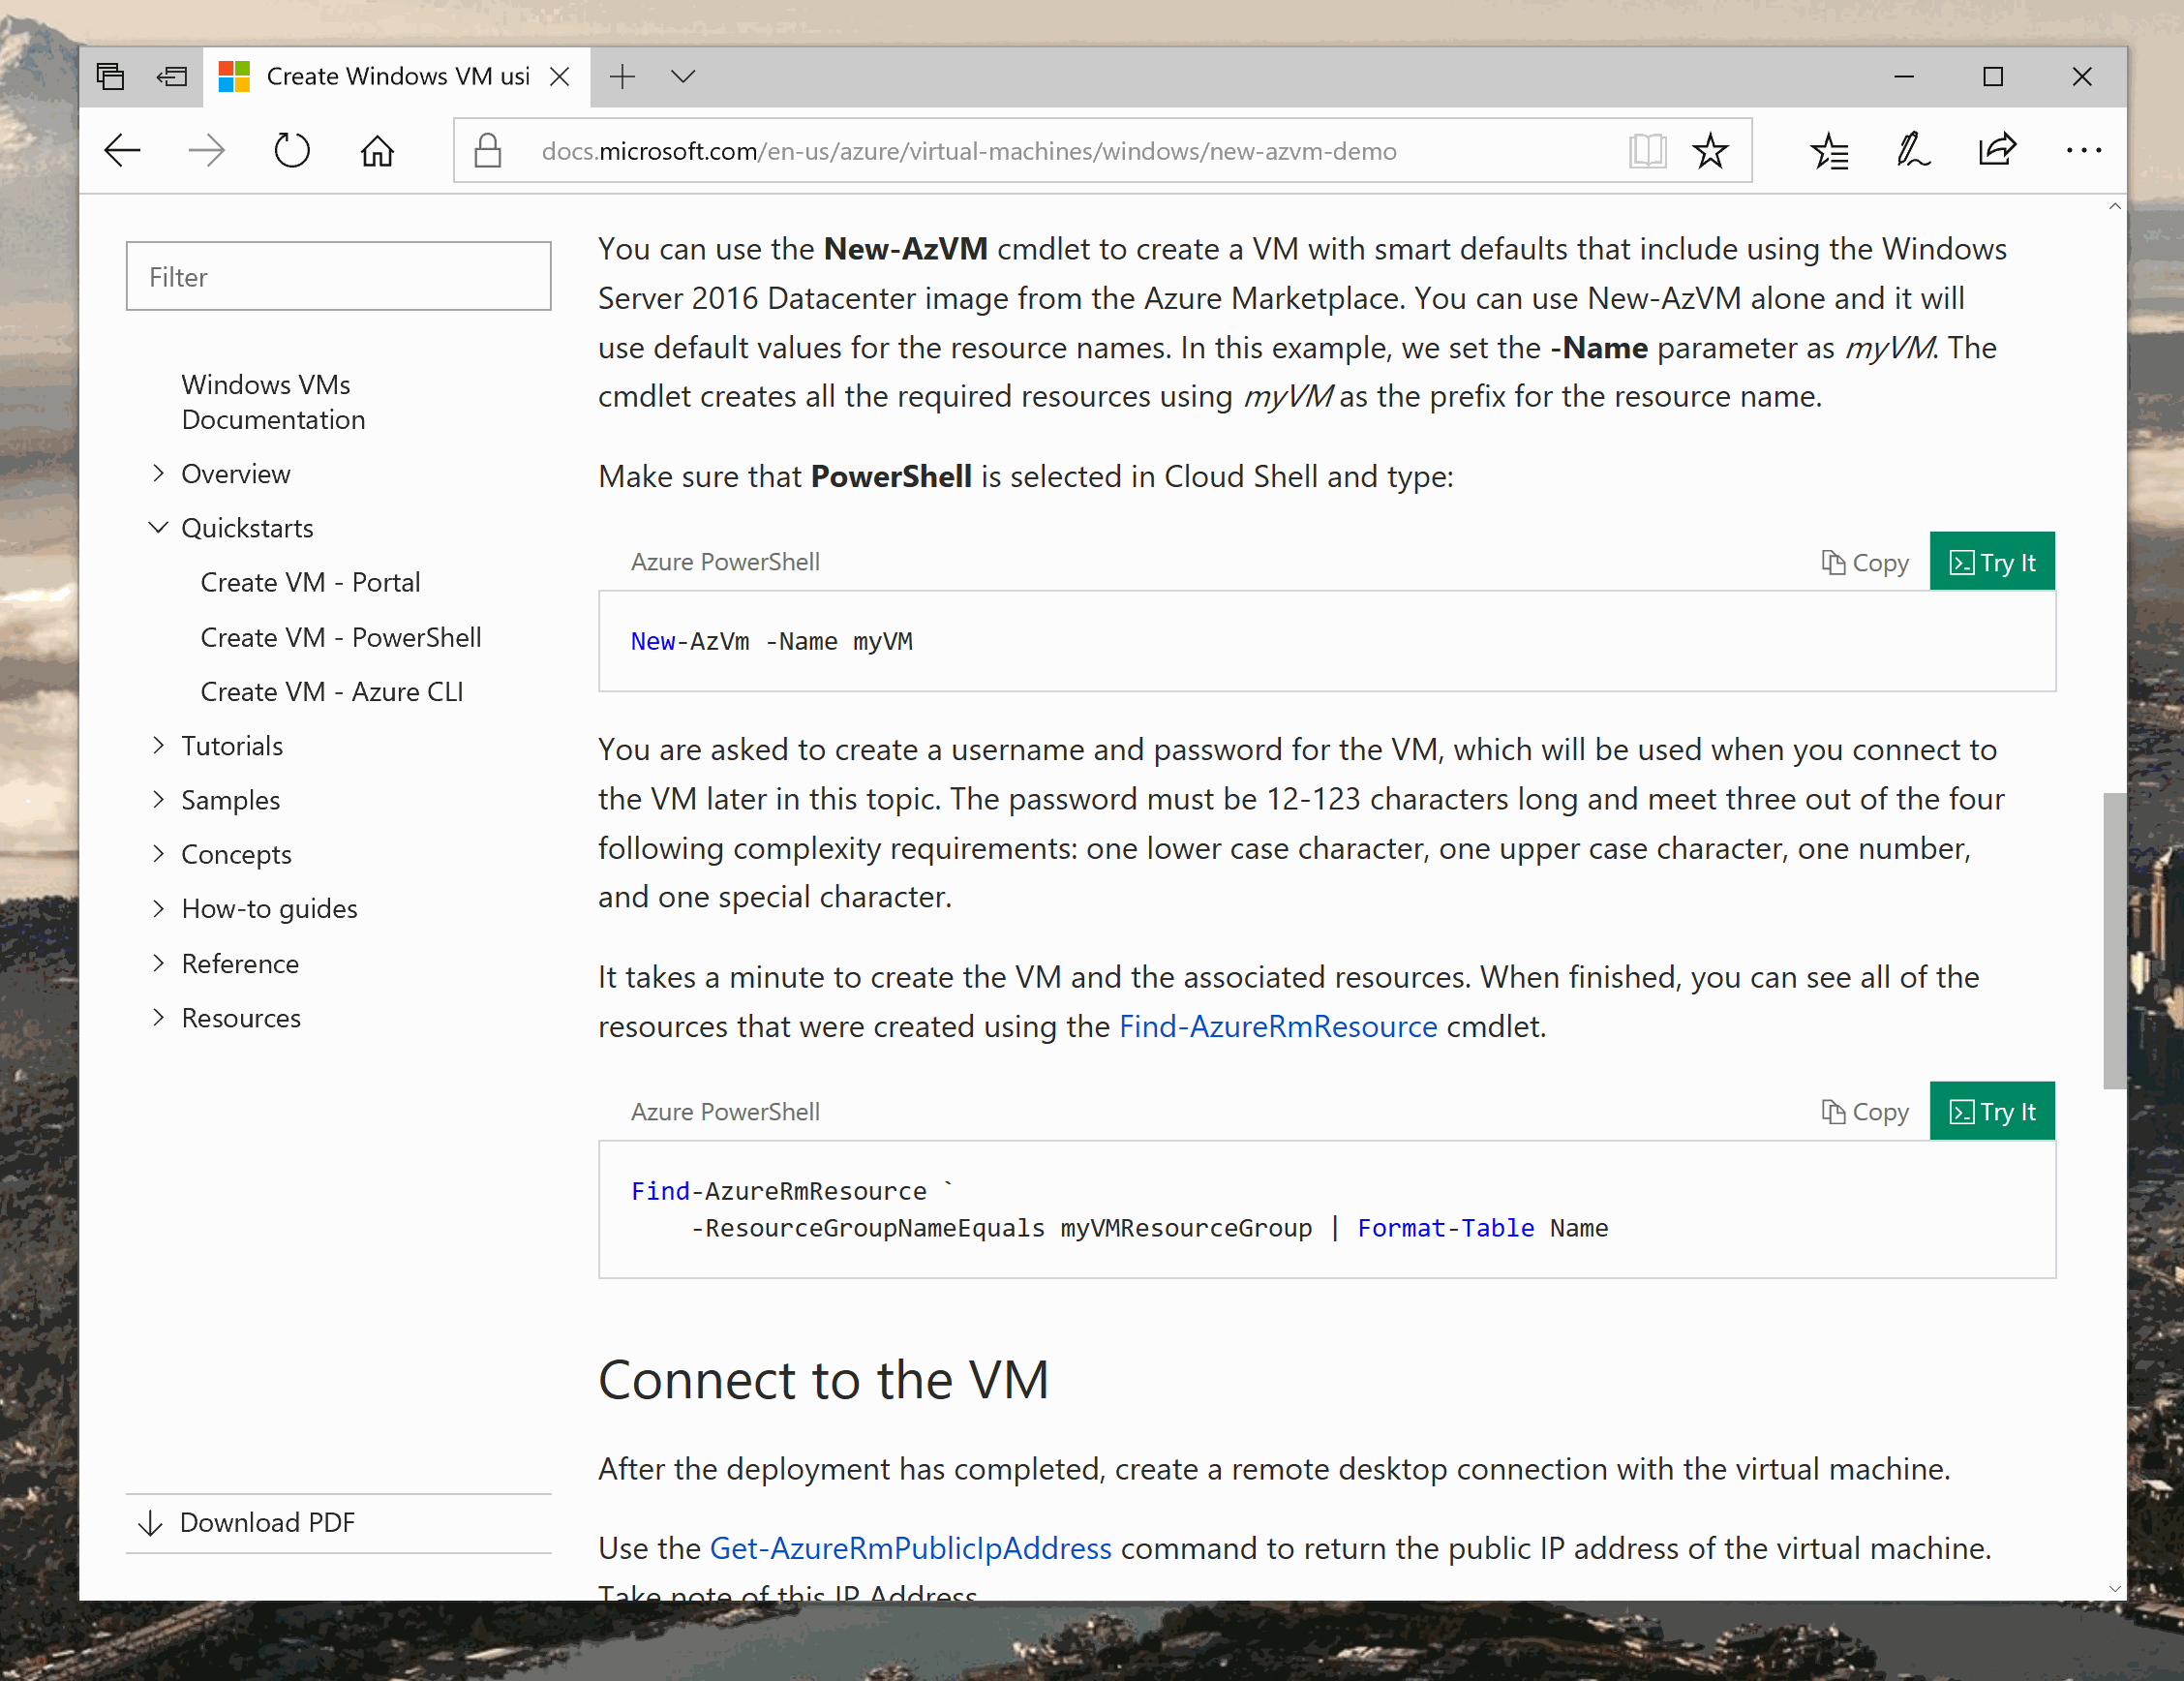Click Try It on the Find-AzureRmResource snippet
The height and width of the screenshot is (1681, 2184).
click(1991, 1111)
